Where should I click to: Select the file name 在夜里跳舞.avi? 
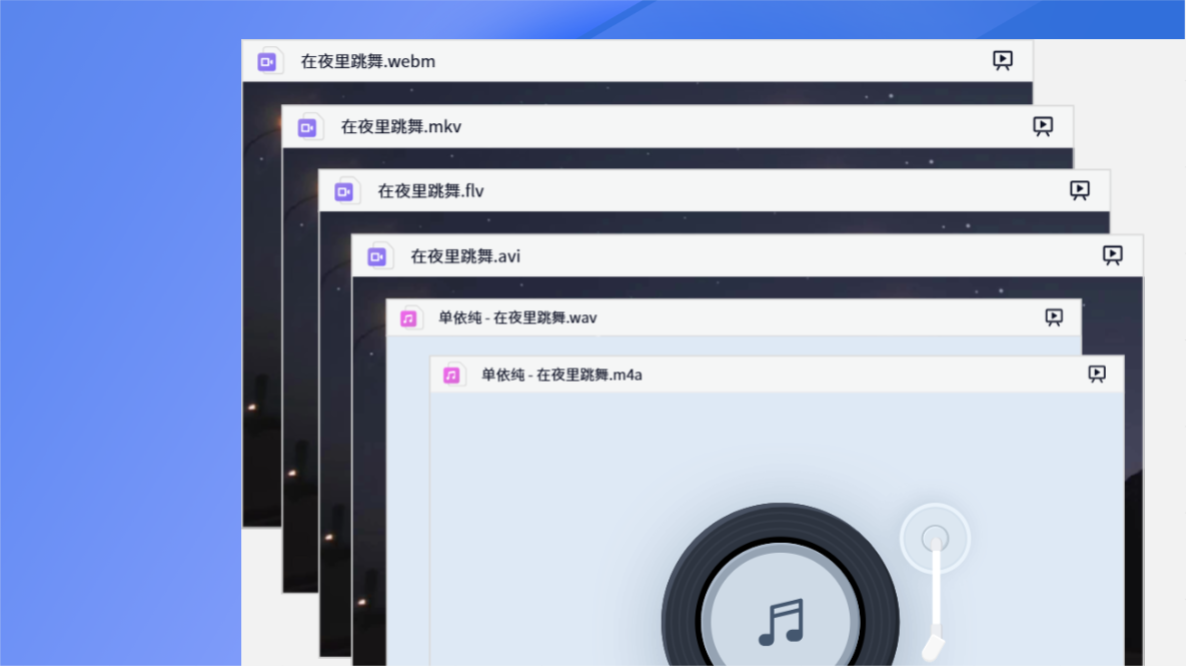click(465, 256)
